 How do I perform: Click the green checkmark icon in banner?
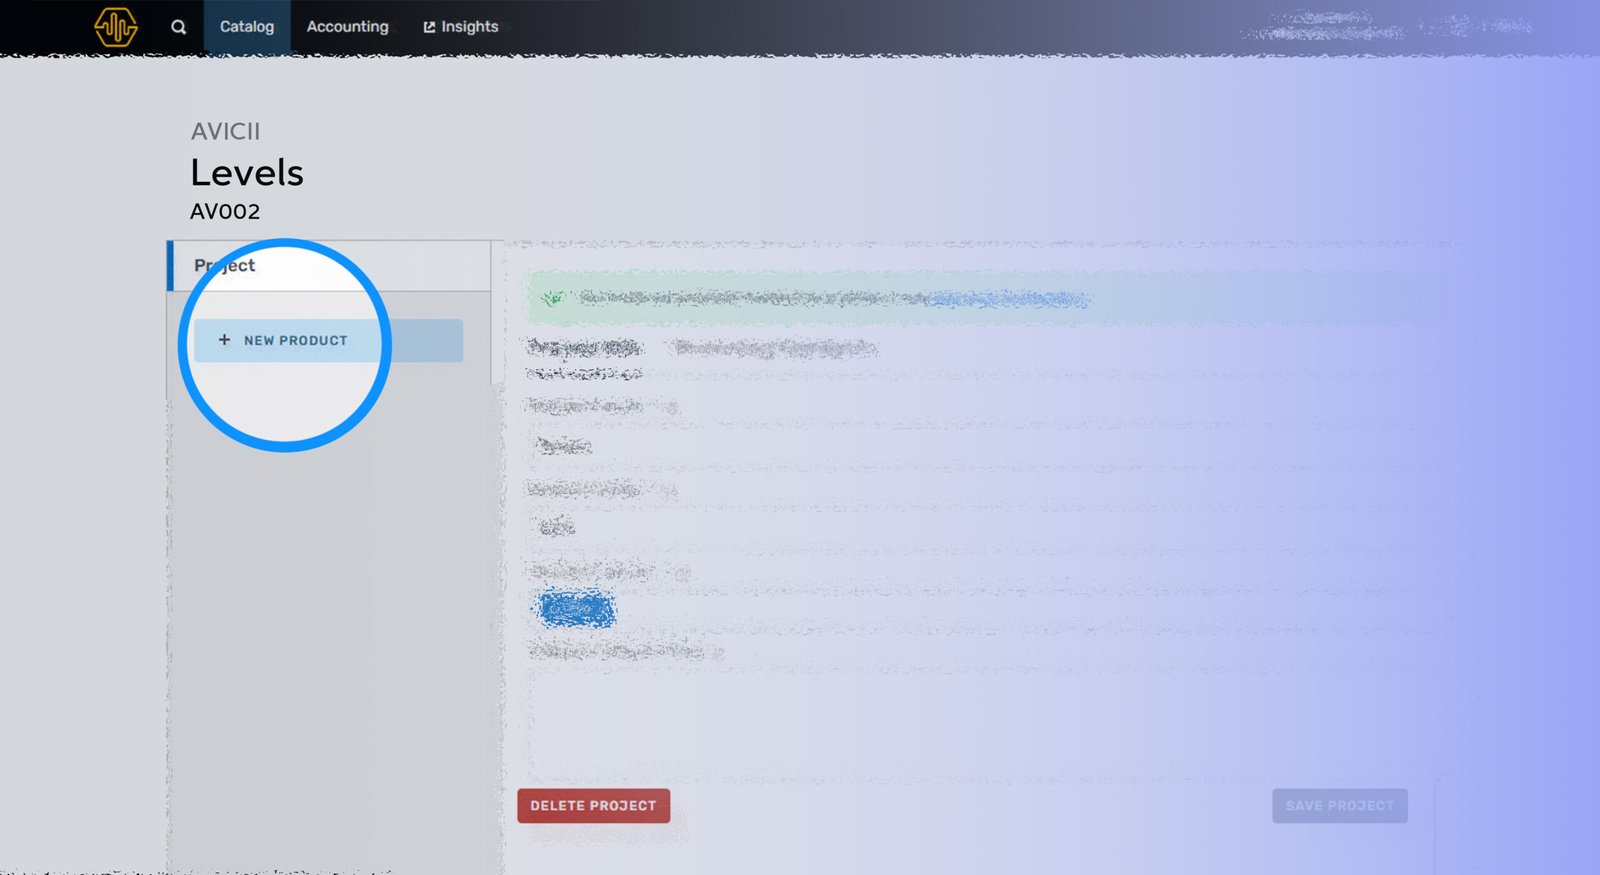[552, 298]
